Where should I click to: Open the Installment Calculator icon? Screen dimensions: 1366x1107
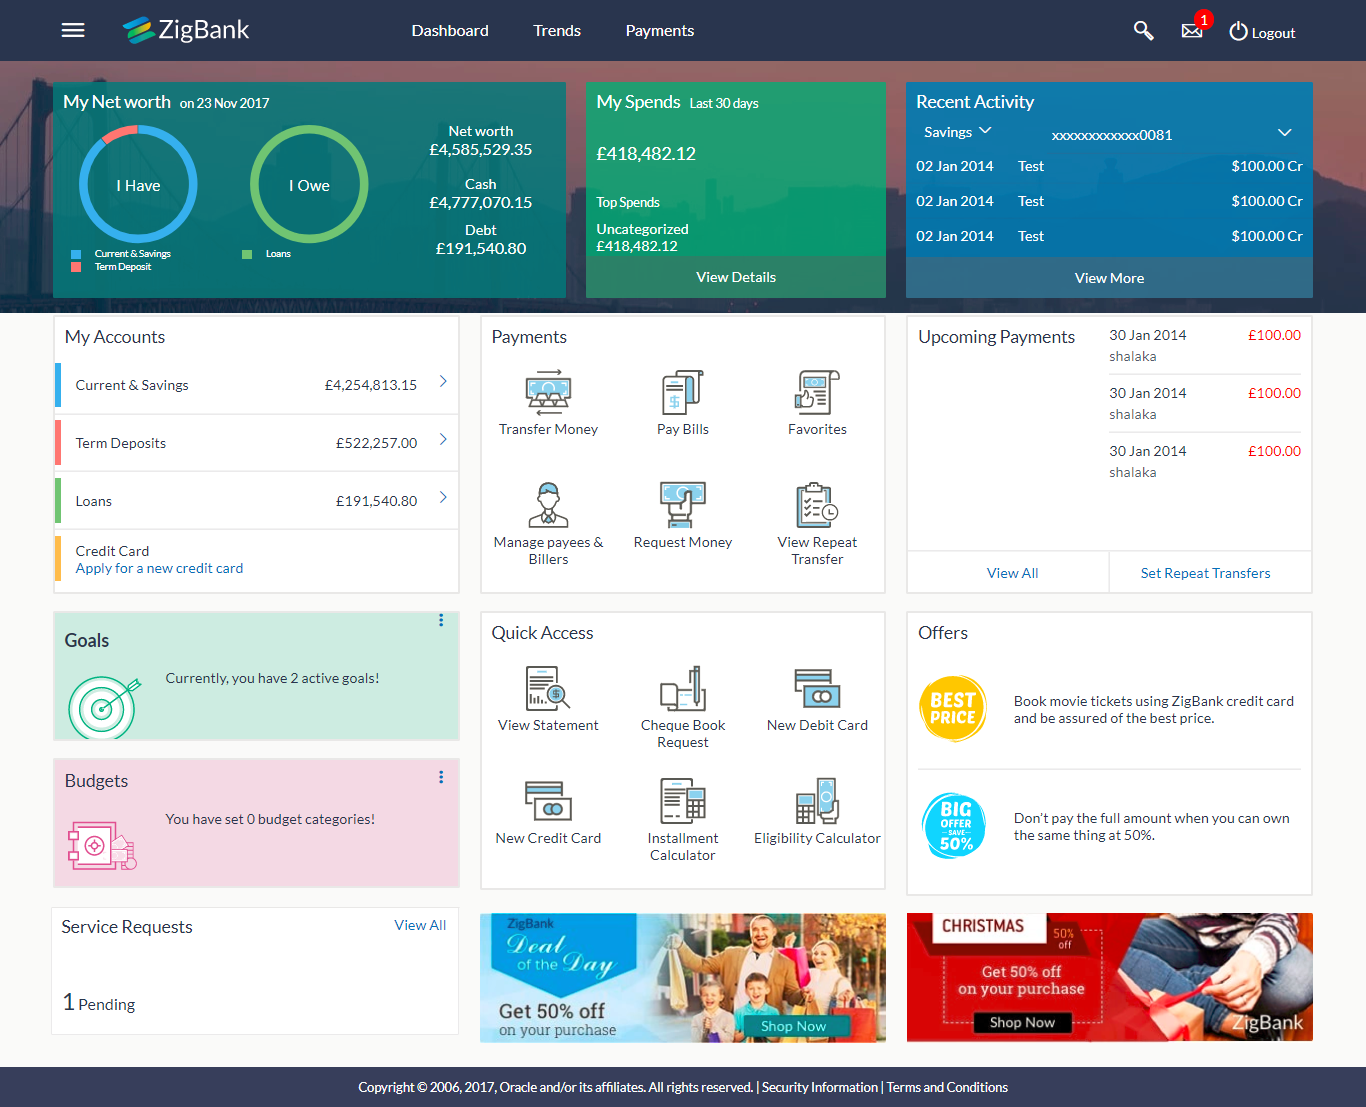683,801
